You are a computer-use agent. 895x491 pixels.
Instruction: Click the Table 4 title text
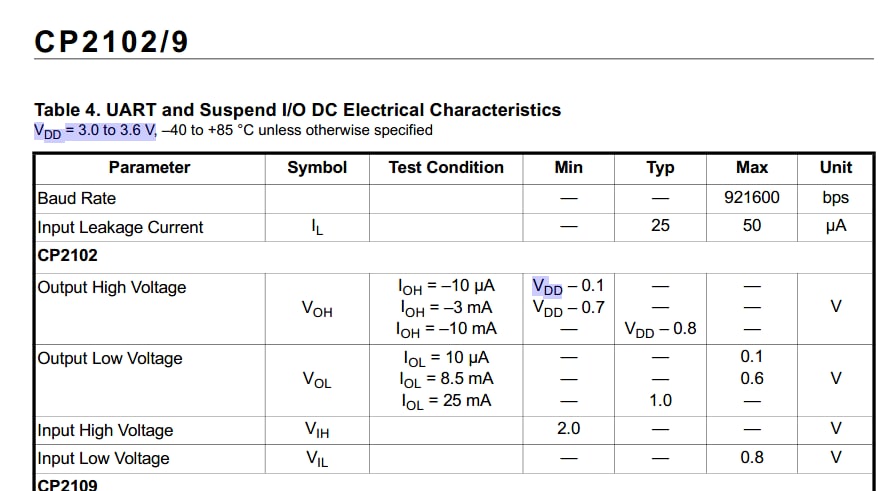[297, 110]
